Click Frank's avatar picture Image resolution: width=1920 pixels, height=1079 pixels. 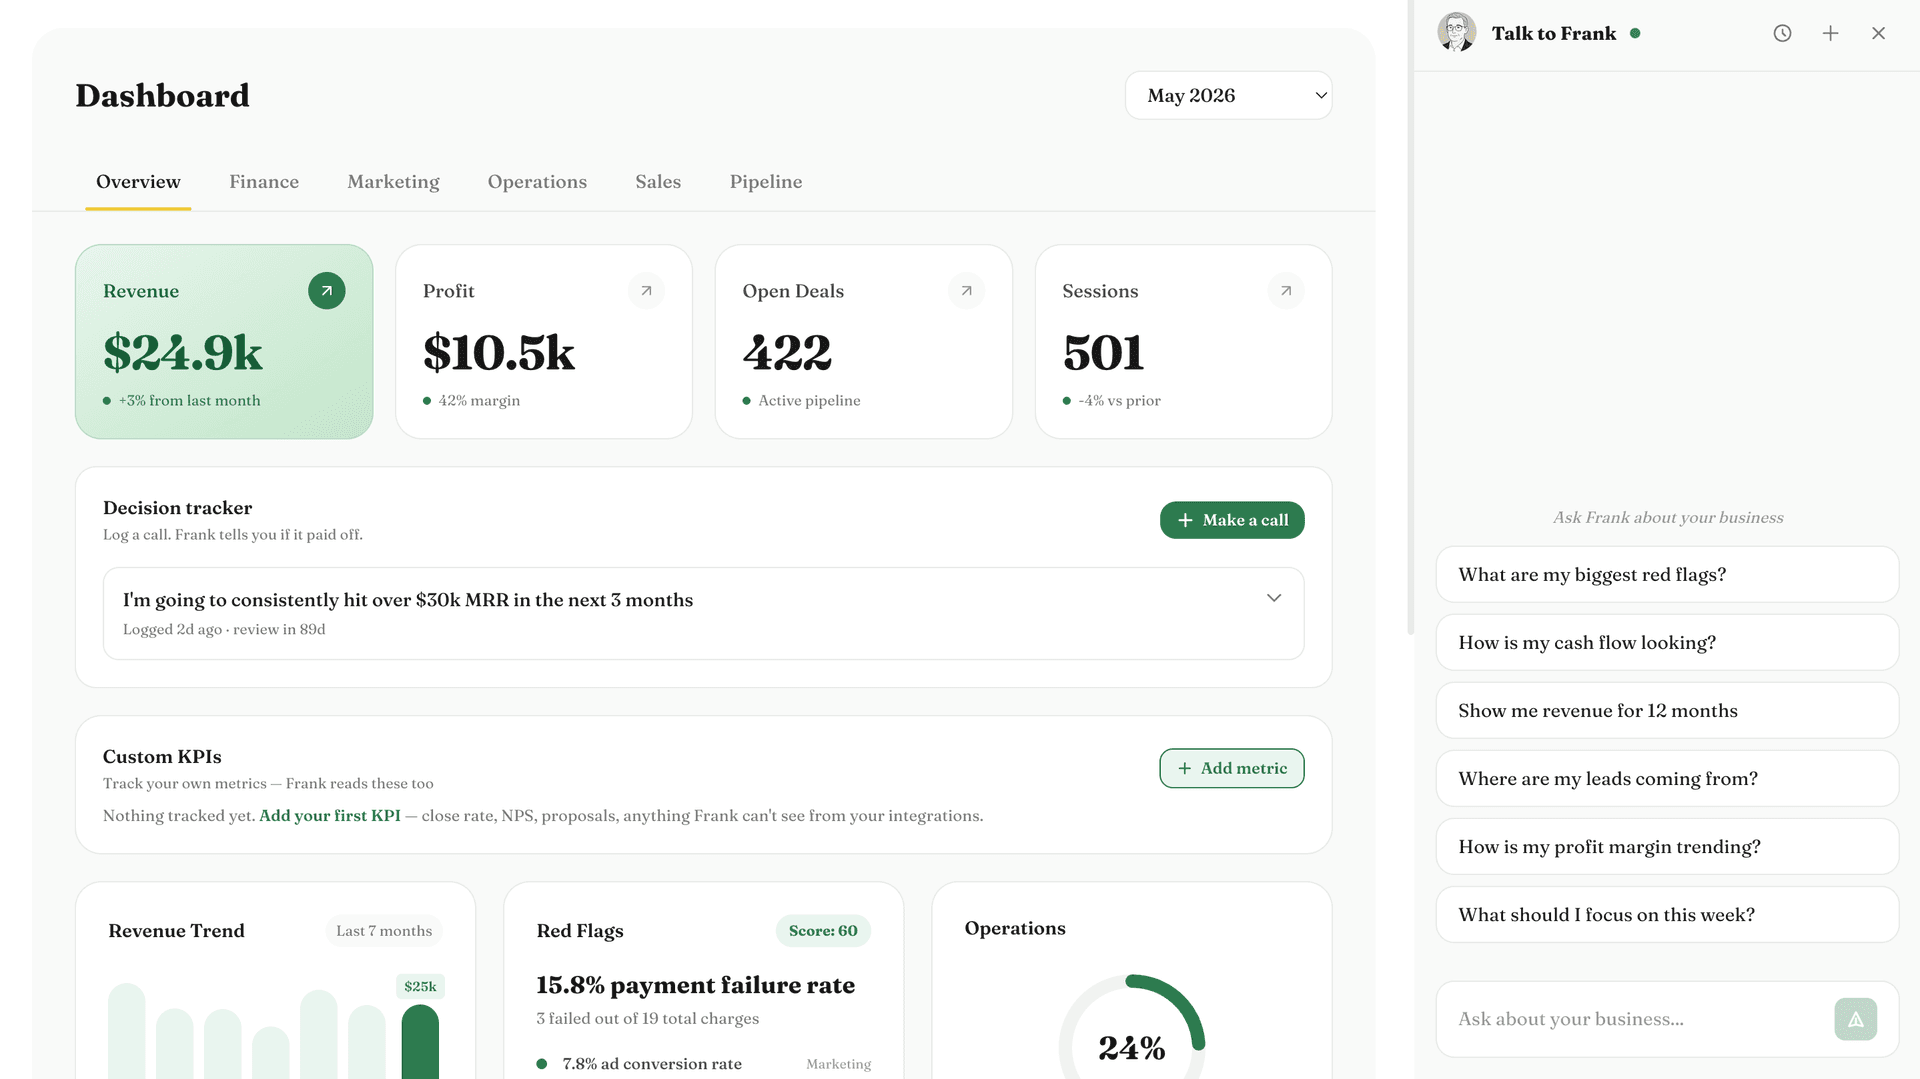[x=1457, y=32]
